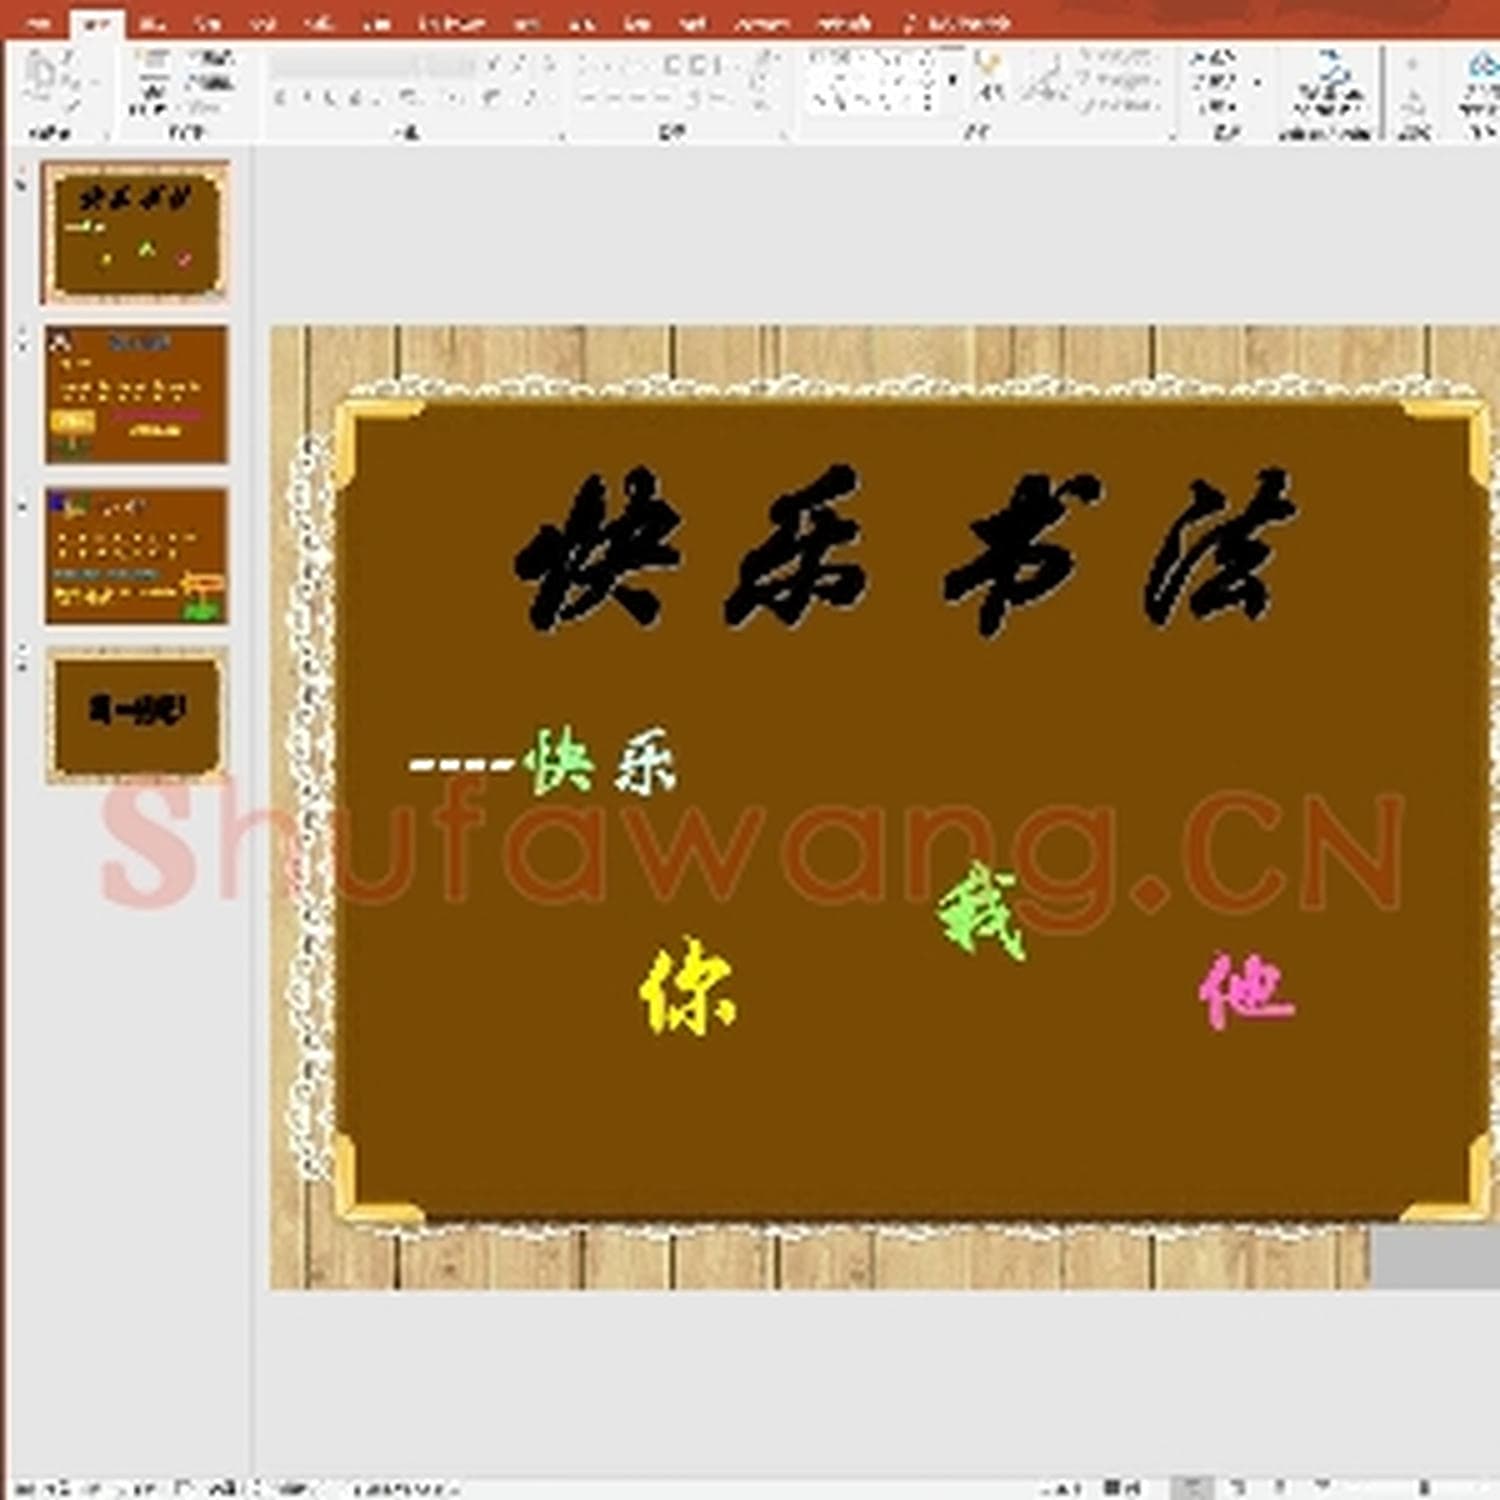Viewport: 1500px width, 1500px height.
Task: Open the font name combo box
Action: click(345, 66)
